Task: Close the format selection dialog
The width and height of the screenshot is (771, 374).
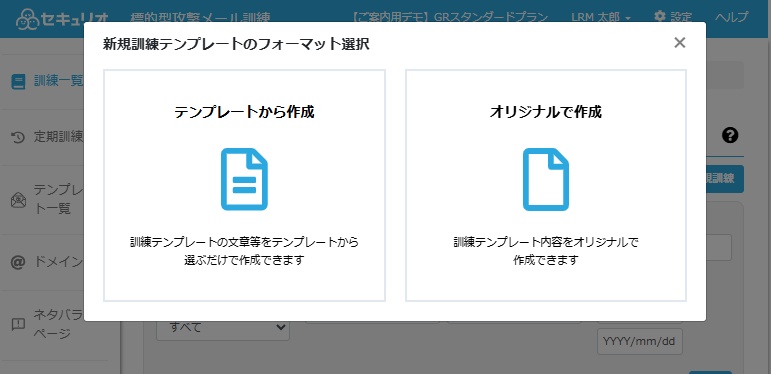Action: pos(680,43)
